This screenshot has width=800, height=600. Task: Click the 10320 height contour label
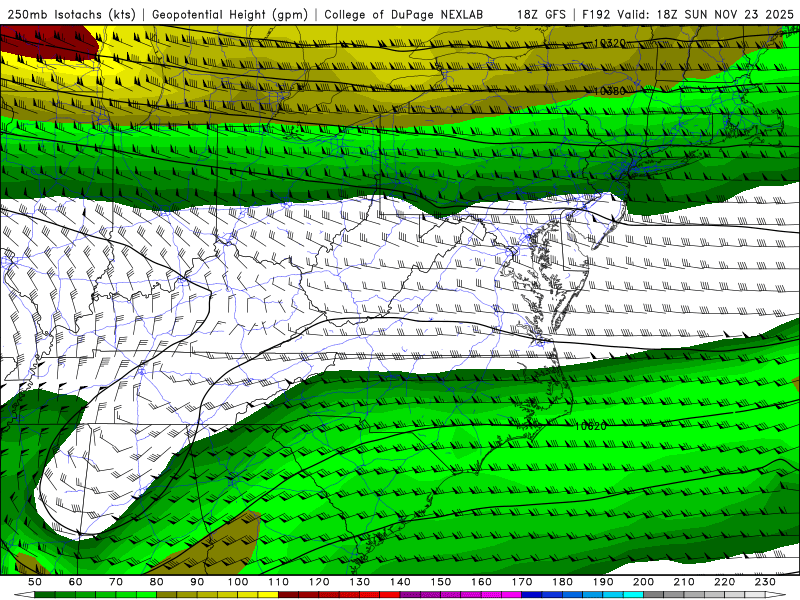pyautogui.click(x=610, y=43)
